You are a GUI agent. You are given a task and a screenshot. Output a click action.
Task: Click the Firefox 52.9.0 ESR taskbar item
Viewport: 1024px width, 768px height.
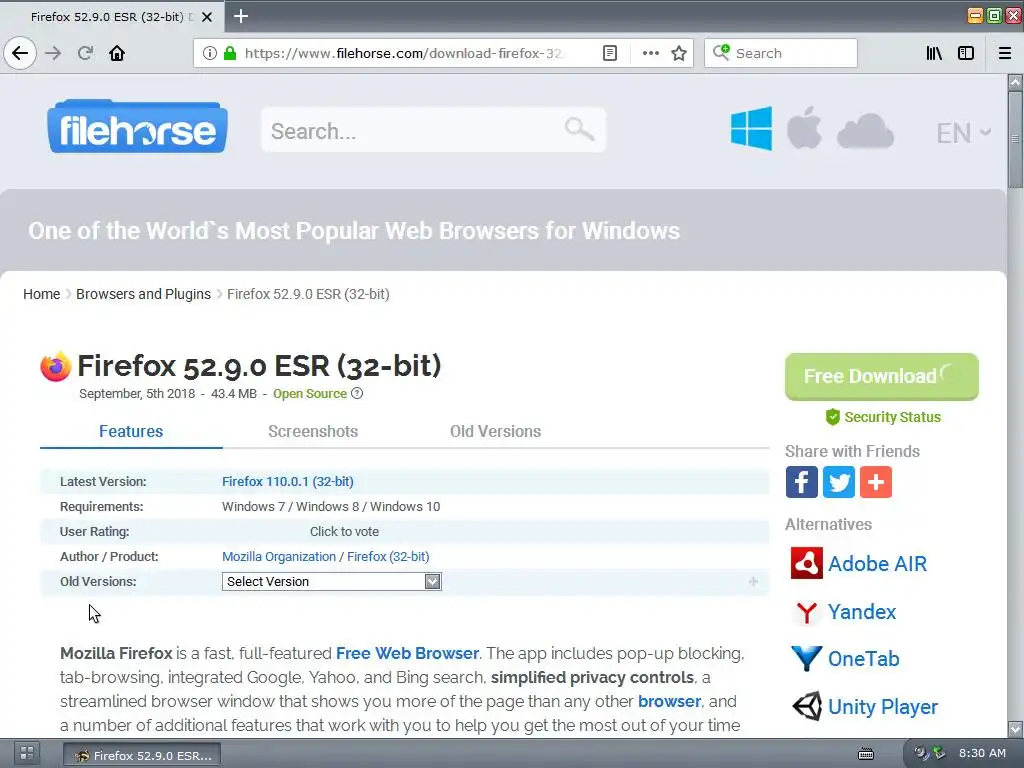(142, 755)
